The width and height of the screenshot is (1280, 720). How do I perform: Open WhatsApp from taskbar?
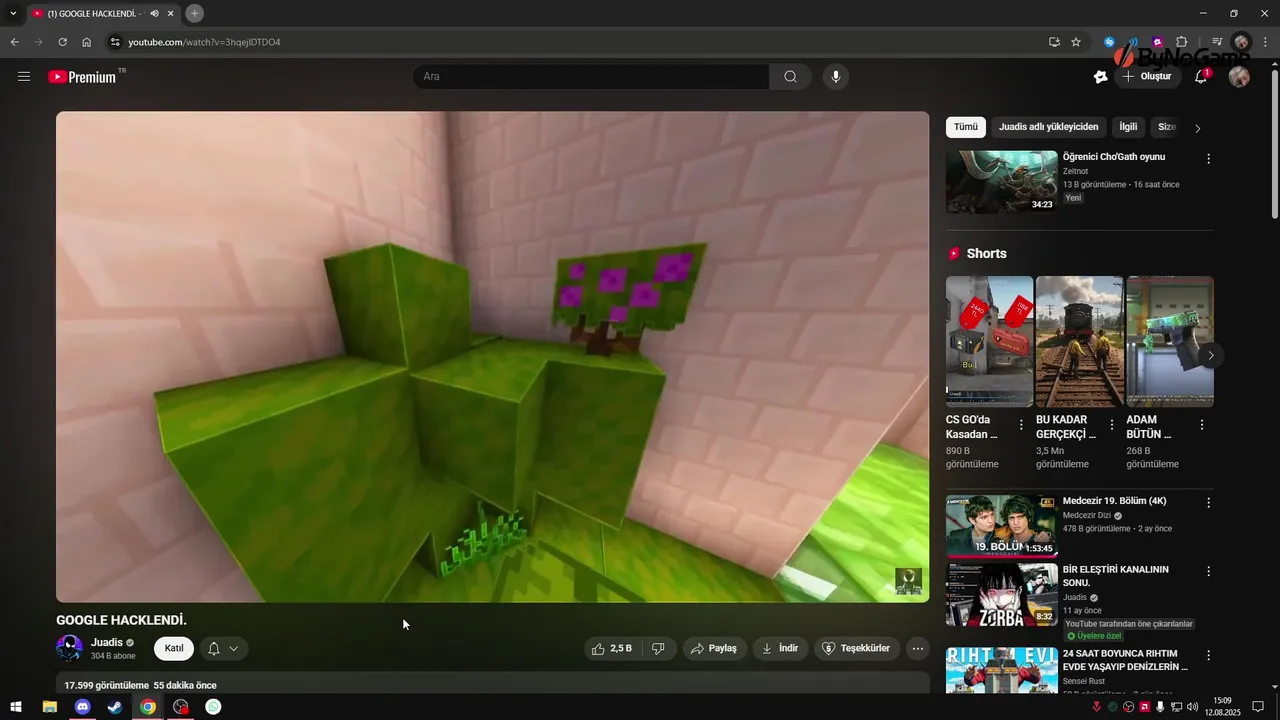tap(213, 707)
